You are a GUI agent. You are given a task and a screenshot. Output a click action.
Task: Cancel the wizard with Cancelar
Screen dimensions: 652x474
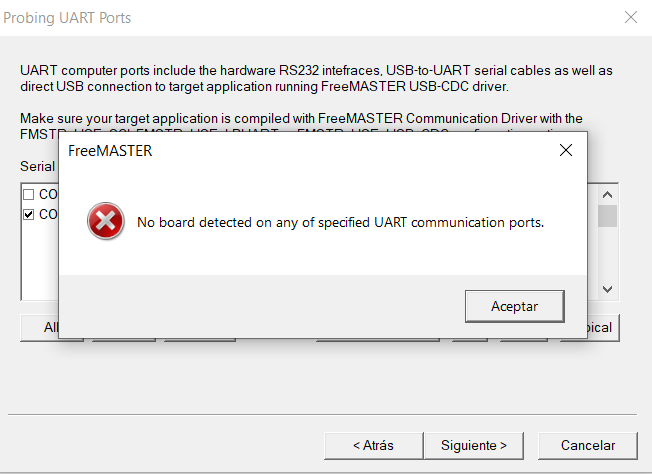pos(588,445)
